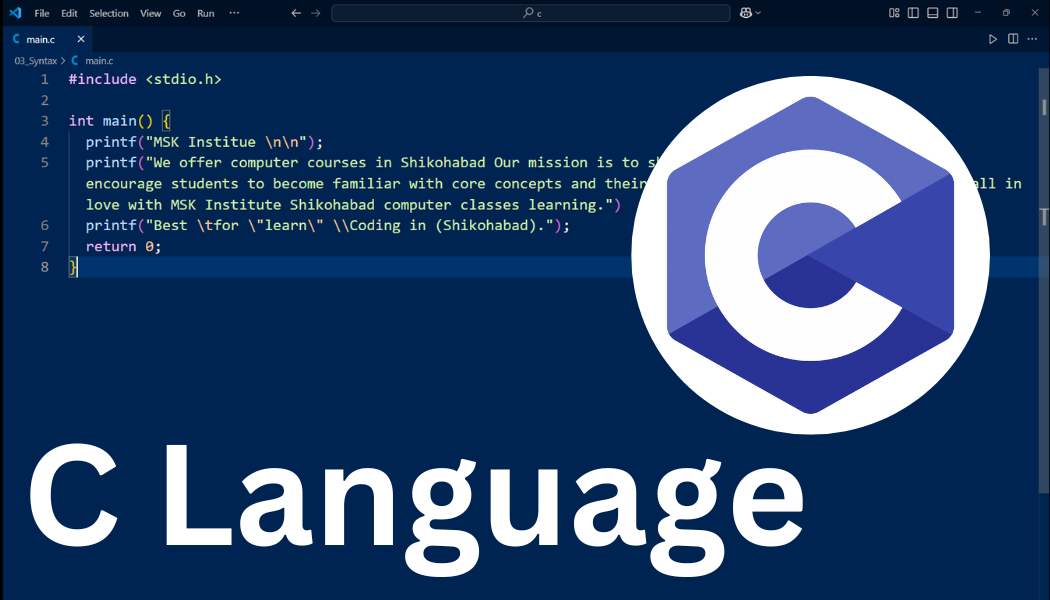Click the 'MSK Institue' printf line
1050x600 pixels.
[x=204, y=142]
